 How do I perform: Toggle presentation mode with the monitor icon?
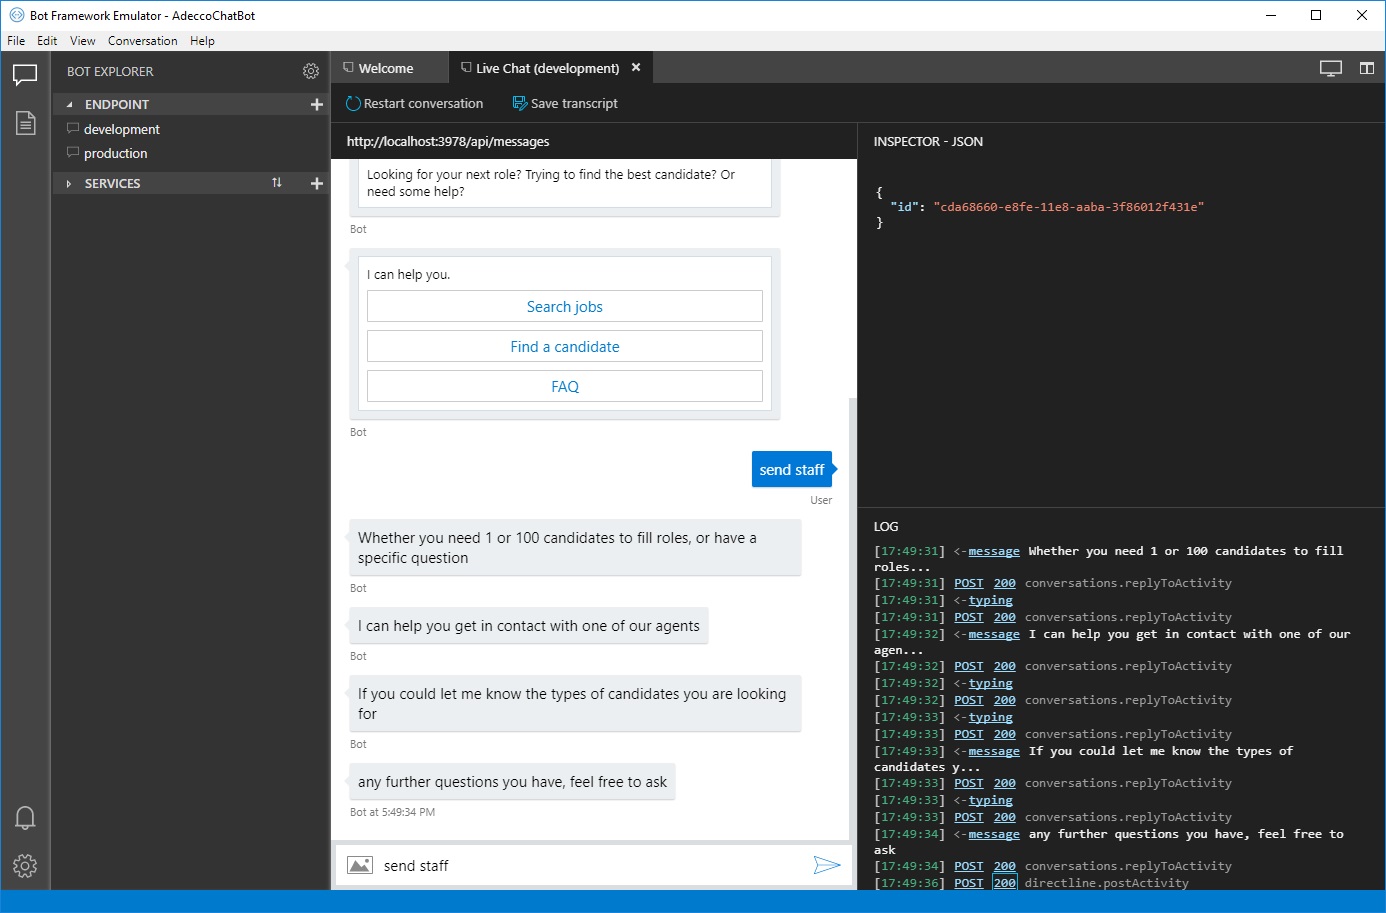(1331, 67)
